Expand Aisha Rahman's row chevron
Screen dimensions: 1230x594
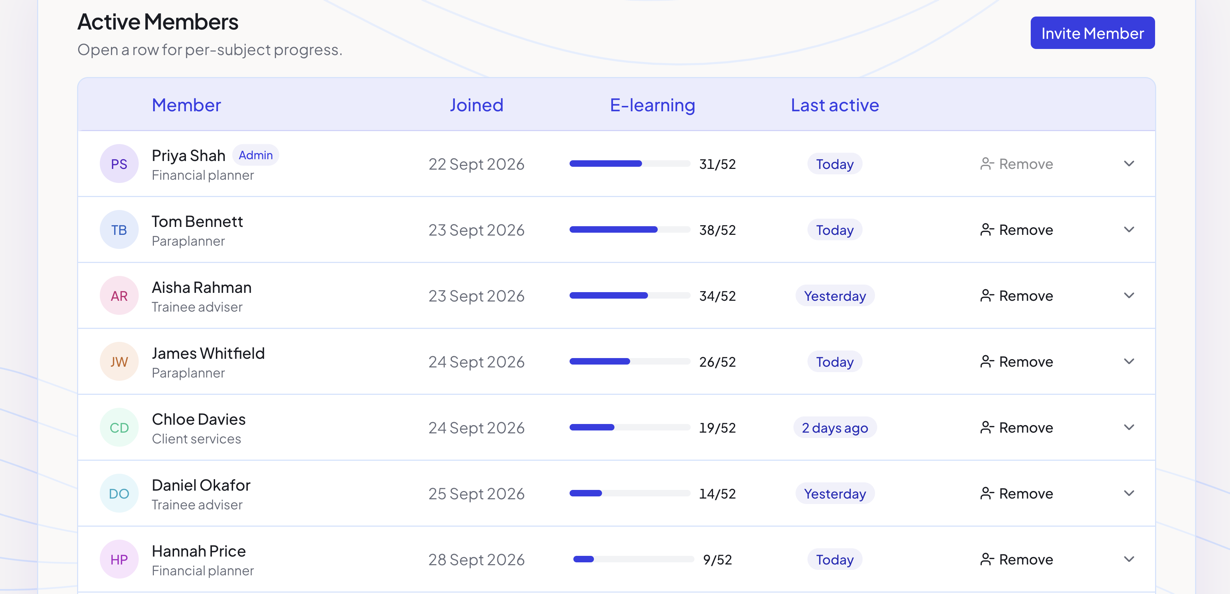pyautogui.click(x=1129, y=296)
